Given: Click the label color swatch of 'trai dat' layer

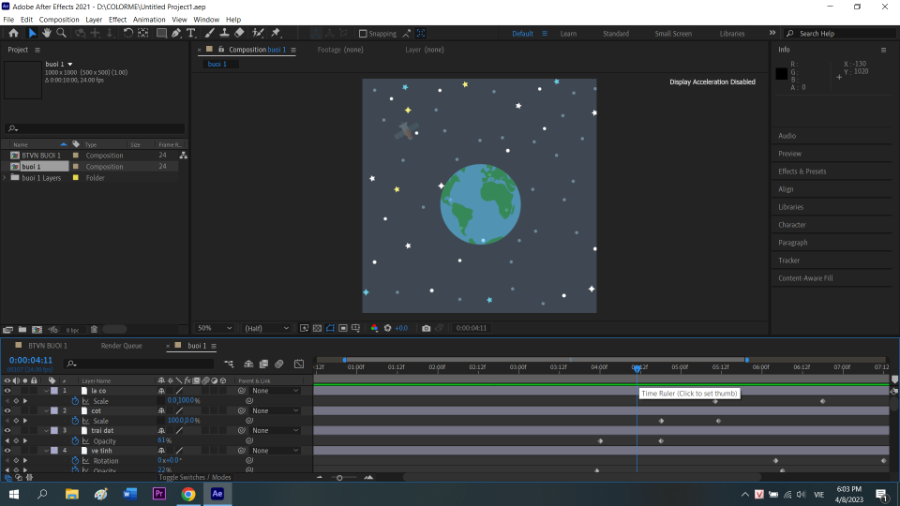Looking at the screenshot, I should pyautogui.click(x=55, y=430).
